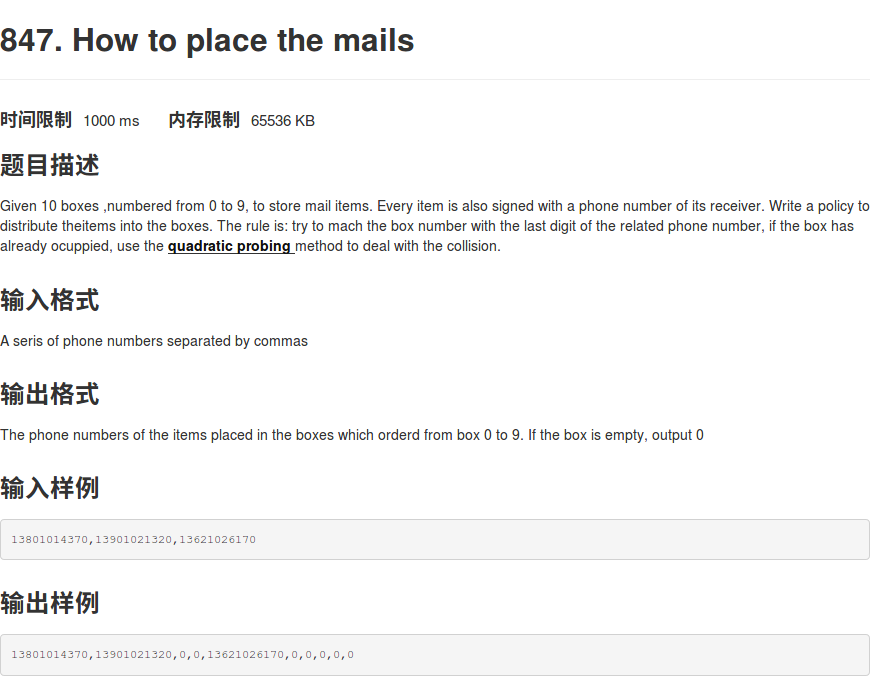Click the phone number 13801014370 in sample input
870x699 pixels.
pos(49,540)
